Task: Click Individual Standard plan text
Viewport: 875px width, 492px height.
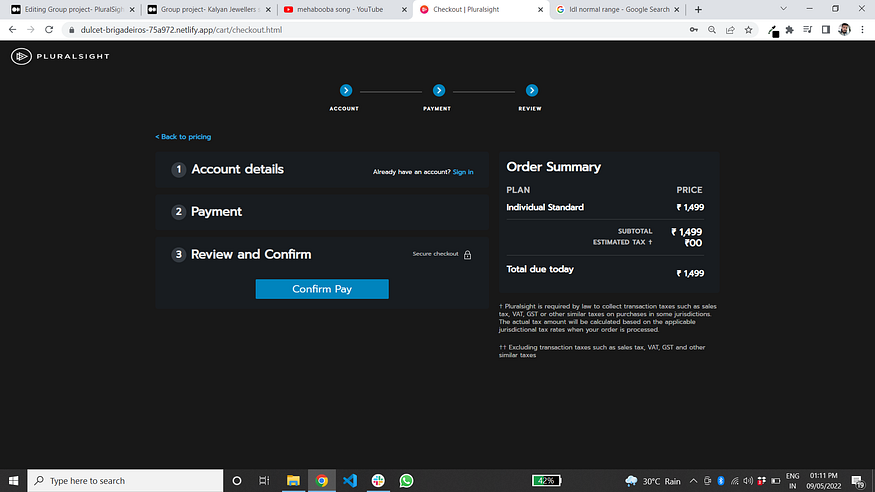Action: pyautogui.click(x=545, y=208)
